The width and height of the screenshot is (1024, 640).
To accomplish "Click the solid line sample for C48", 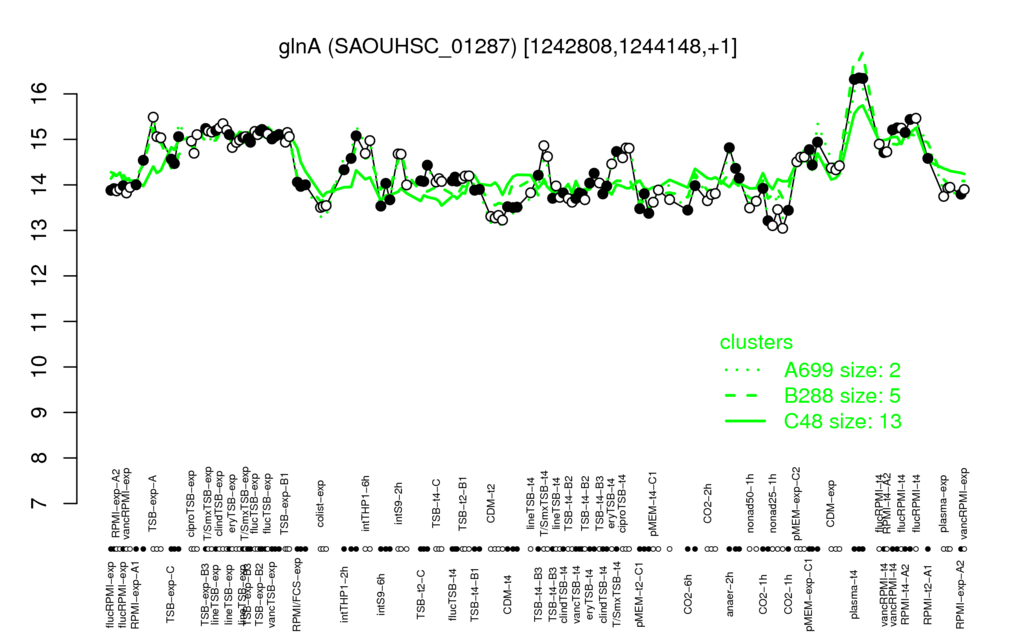I will click(x=743, y=421).
